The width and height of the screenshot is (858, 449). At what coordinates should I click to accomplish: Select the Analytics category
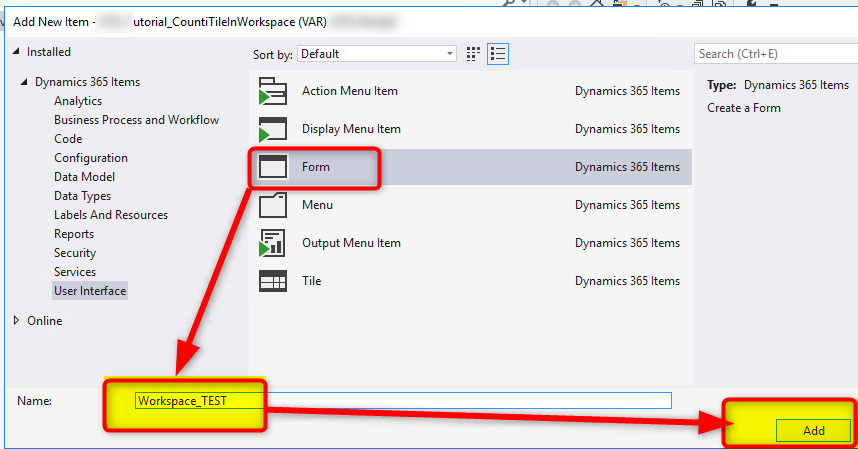(78, 101)
